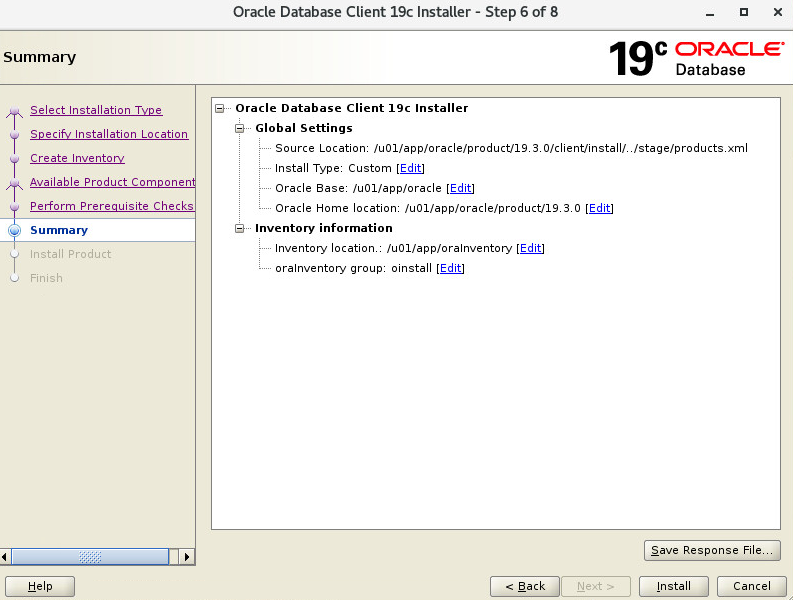Click the Create Inventory step marker

(x=15, y=158)
